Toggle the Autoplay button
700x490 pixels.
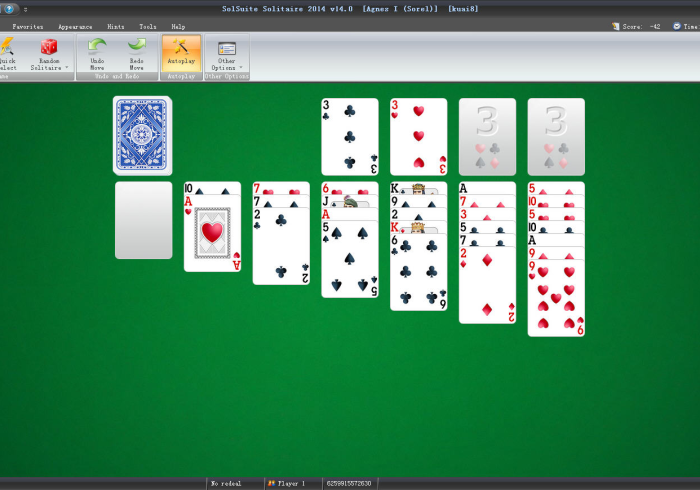(181, 52)
